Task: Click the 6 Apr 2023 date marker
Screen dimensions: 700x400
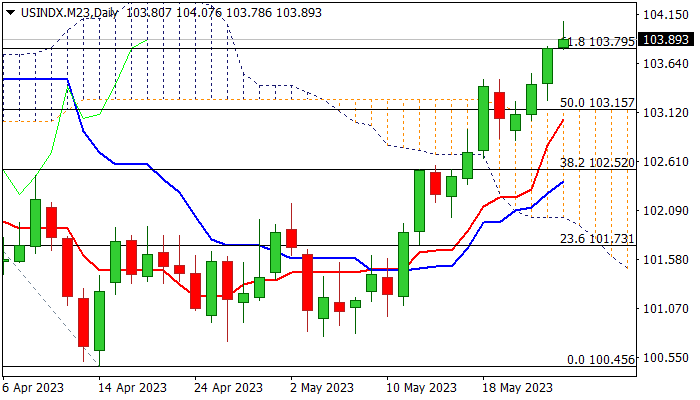Action: click(x=33, y=388)
